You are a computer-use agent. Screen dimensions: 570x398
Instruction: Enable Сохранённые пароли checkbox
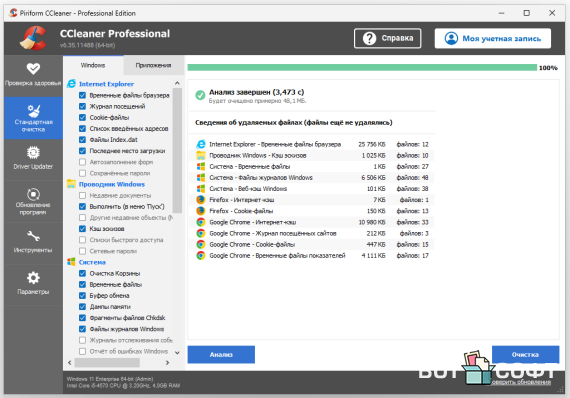[x=83, y=173]
